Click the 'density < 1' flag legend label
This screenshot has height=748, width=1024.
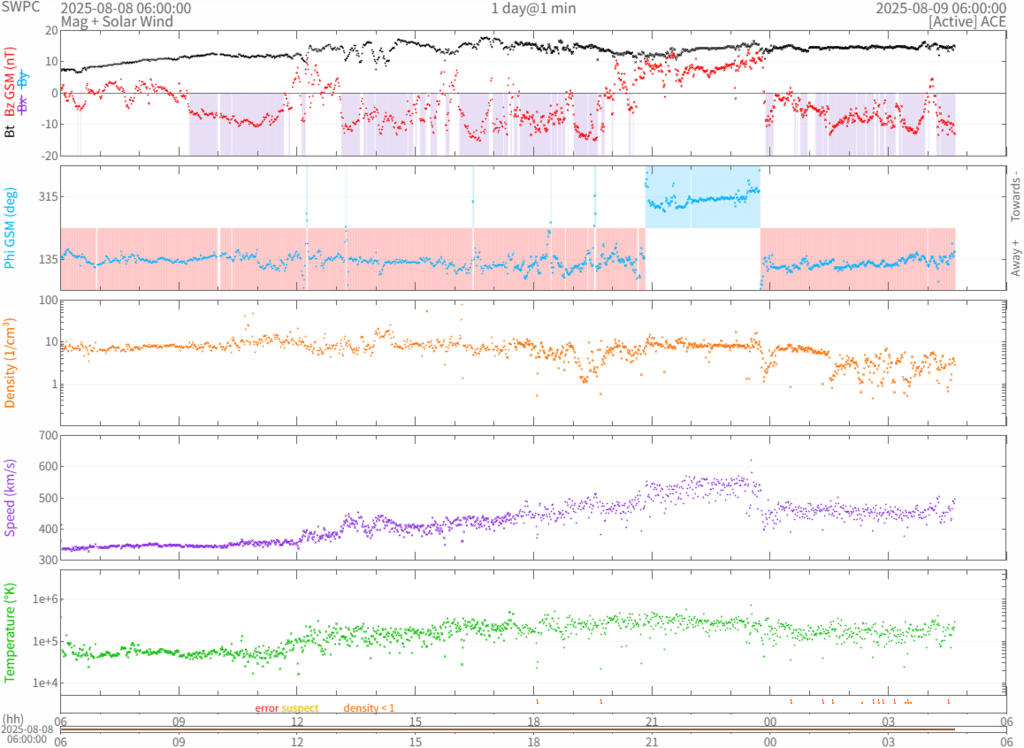tap(369, 708)
